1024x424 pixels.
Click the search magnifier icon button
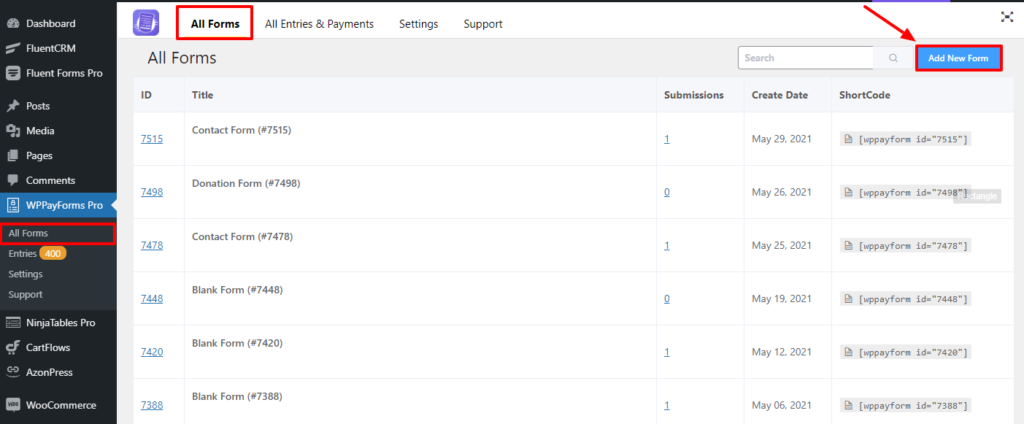point(893,58)
